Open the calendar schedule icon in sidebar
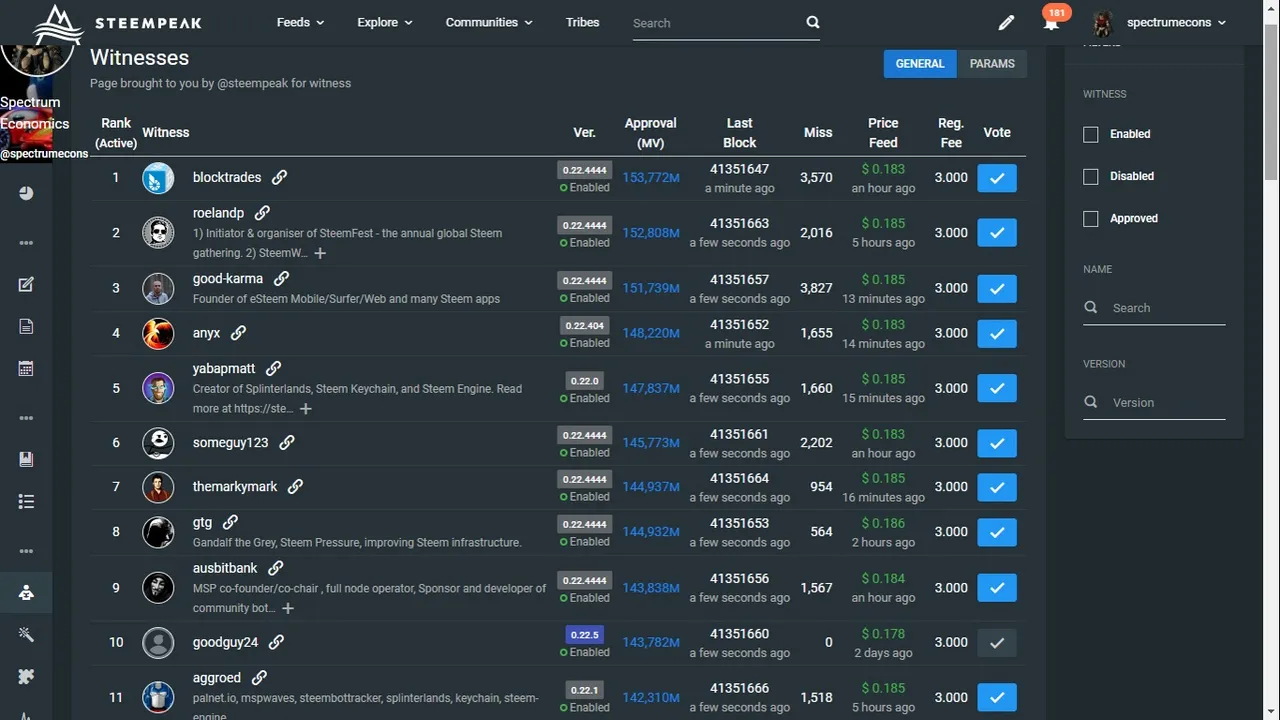The height and width of the screenshot is (720, 1280). click(x=26, y=368)
